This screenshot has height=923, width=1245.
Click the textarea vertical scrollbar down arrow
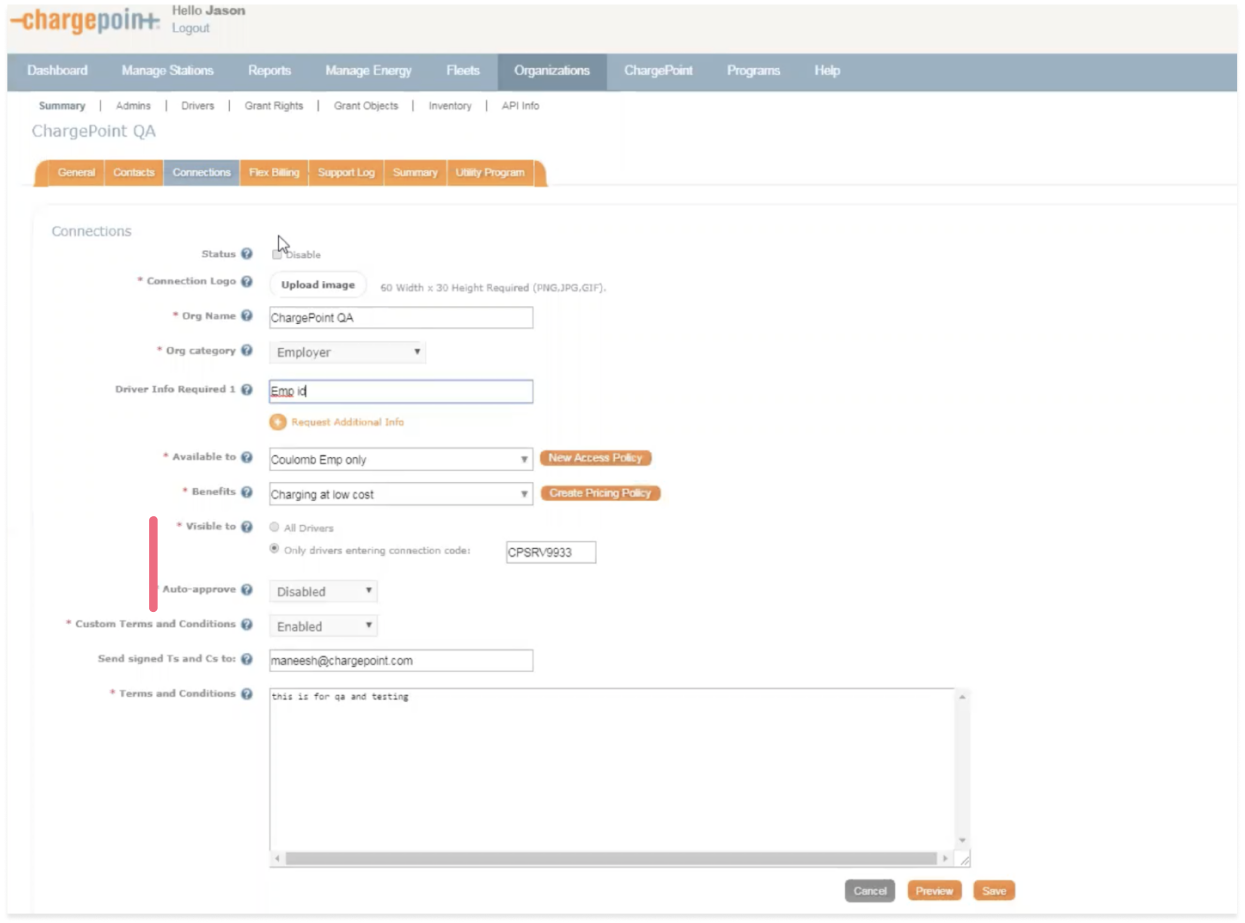coord(963,841)
